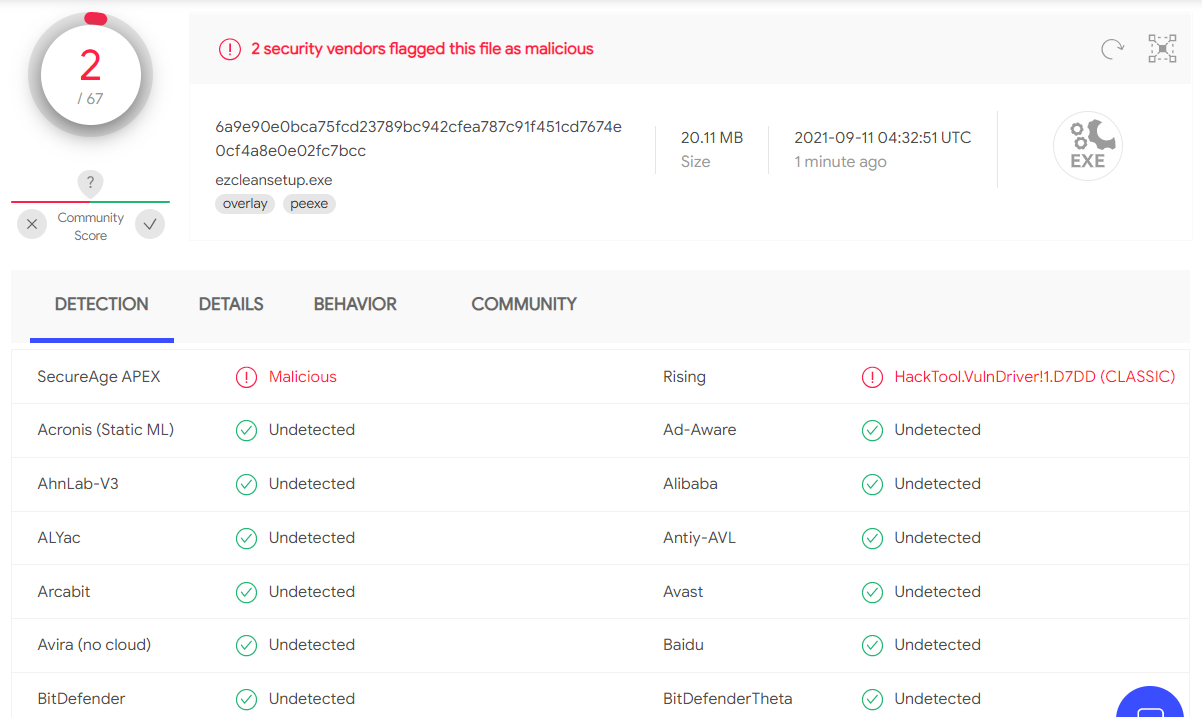The image size is (1202, 717).
Task: Click the red alert icon in banner
Action: [230, 49]
